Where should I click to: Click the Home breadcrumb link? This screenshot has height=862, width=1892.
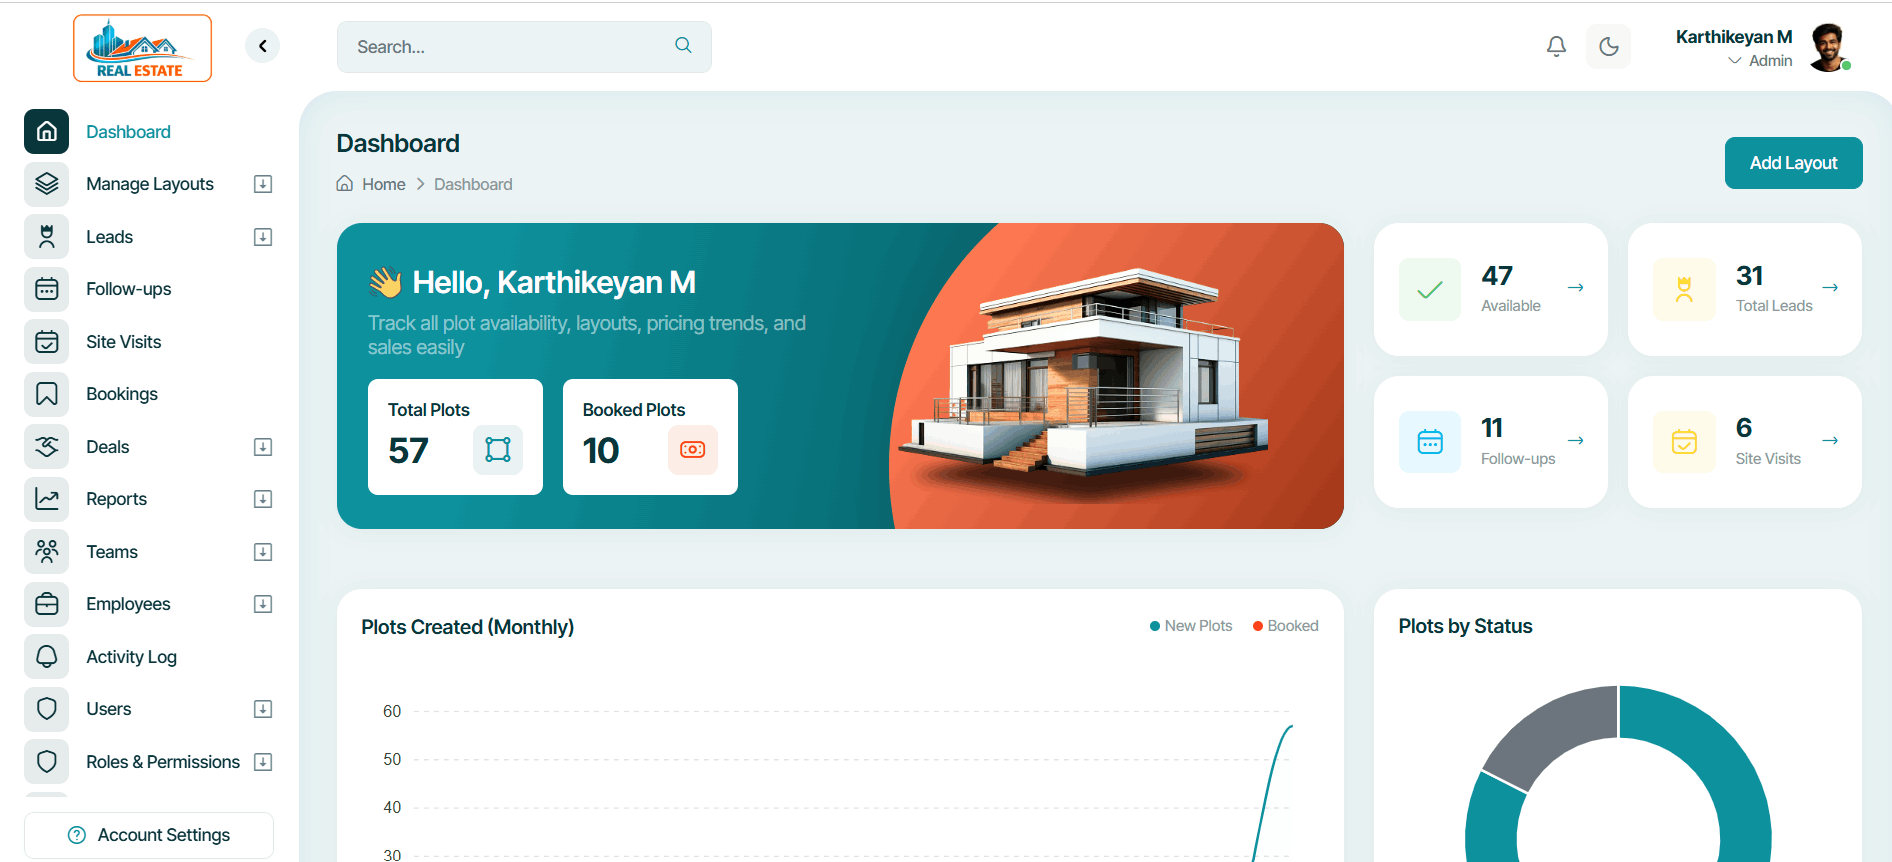(384, 184)
